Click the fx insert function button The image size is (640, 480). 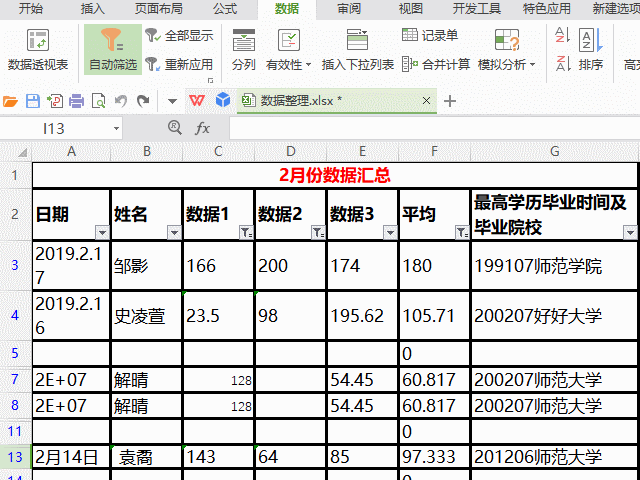[202, 129]
